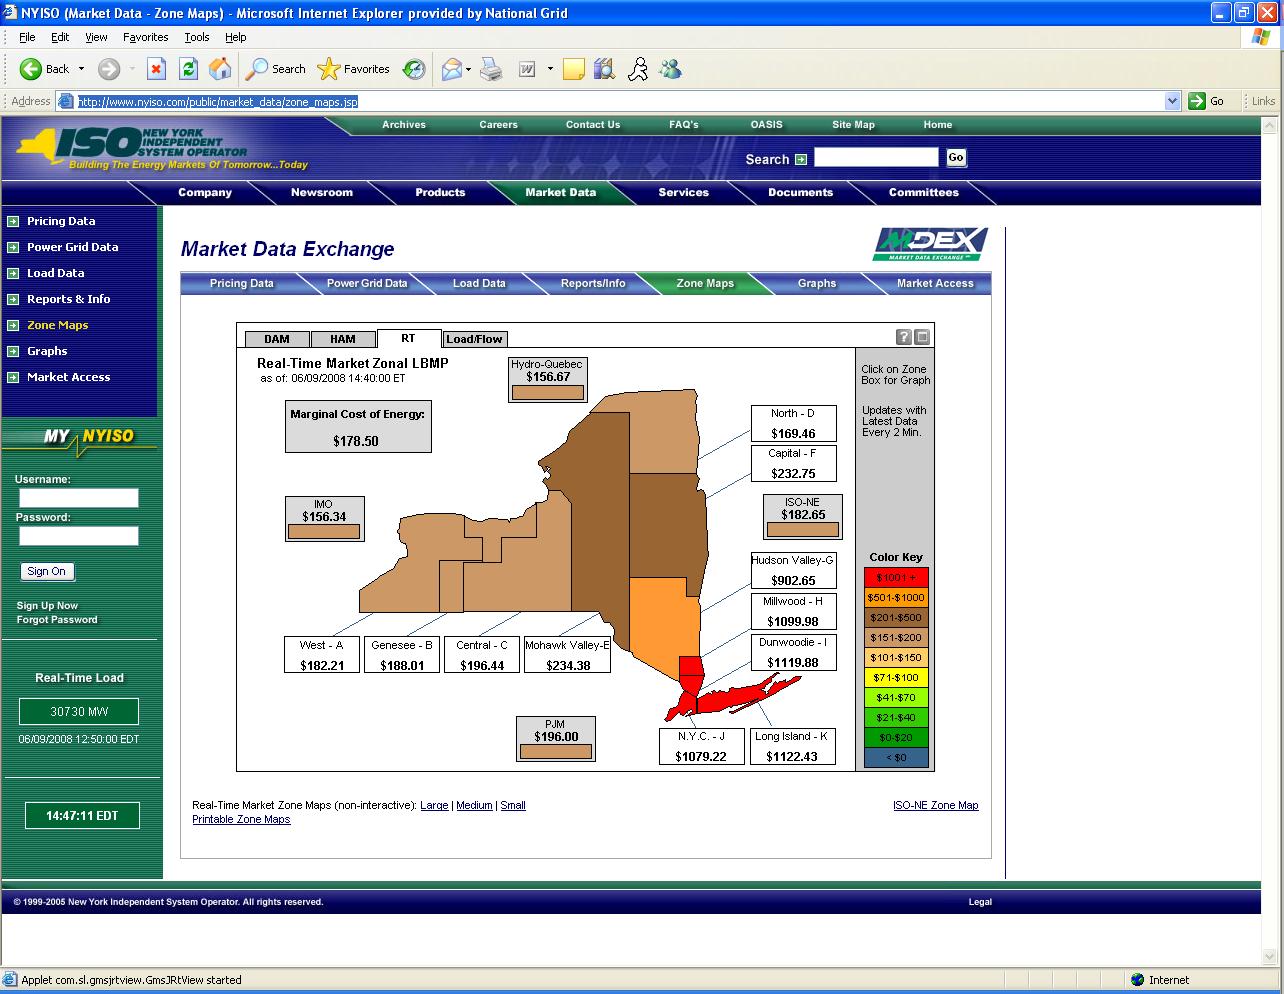Click the blue < $0 color key swatch

coord(896,758)
